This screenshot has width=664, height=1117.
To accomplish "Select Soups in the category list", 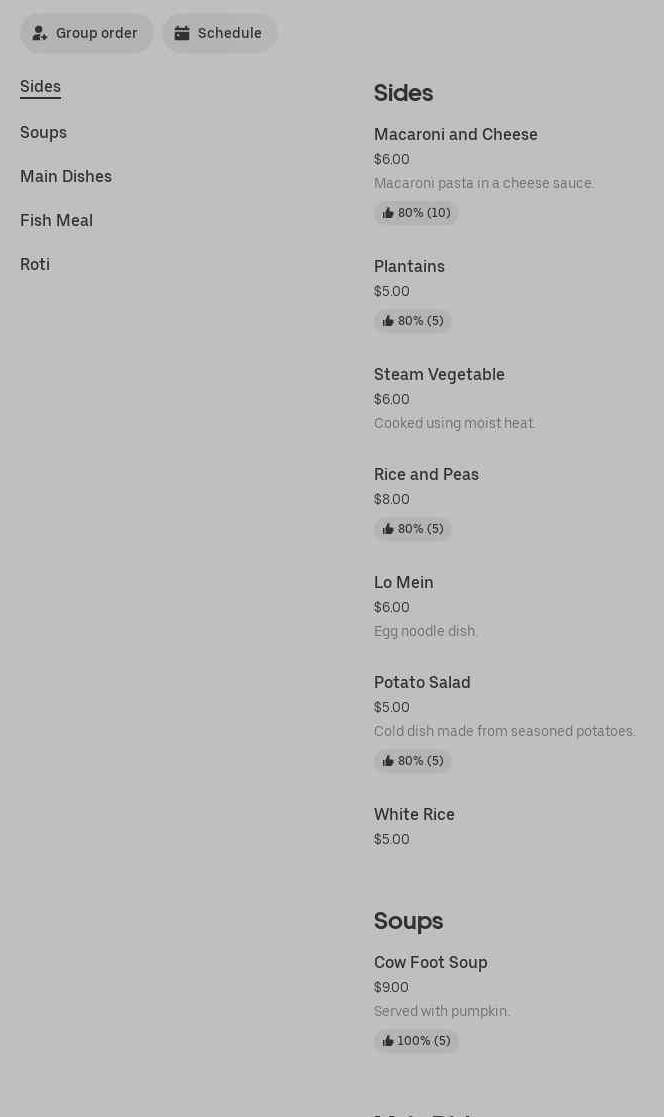I will coord(43,133).
